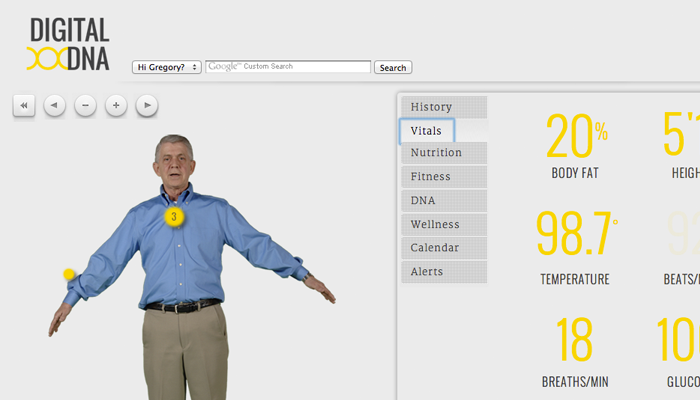Zoom out with the minus button
The image size is (700, 400).
(x=86, y=105)
